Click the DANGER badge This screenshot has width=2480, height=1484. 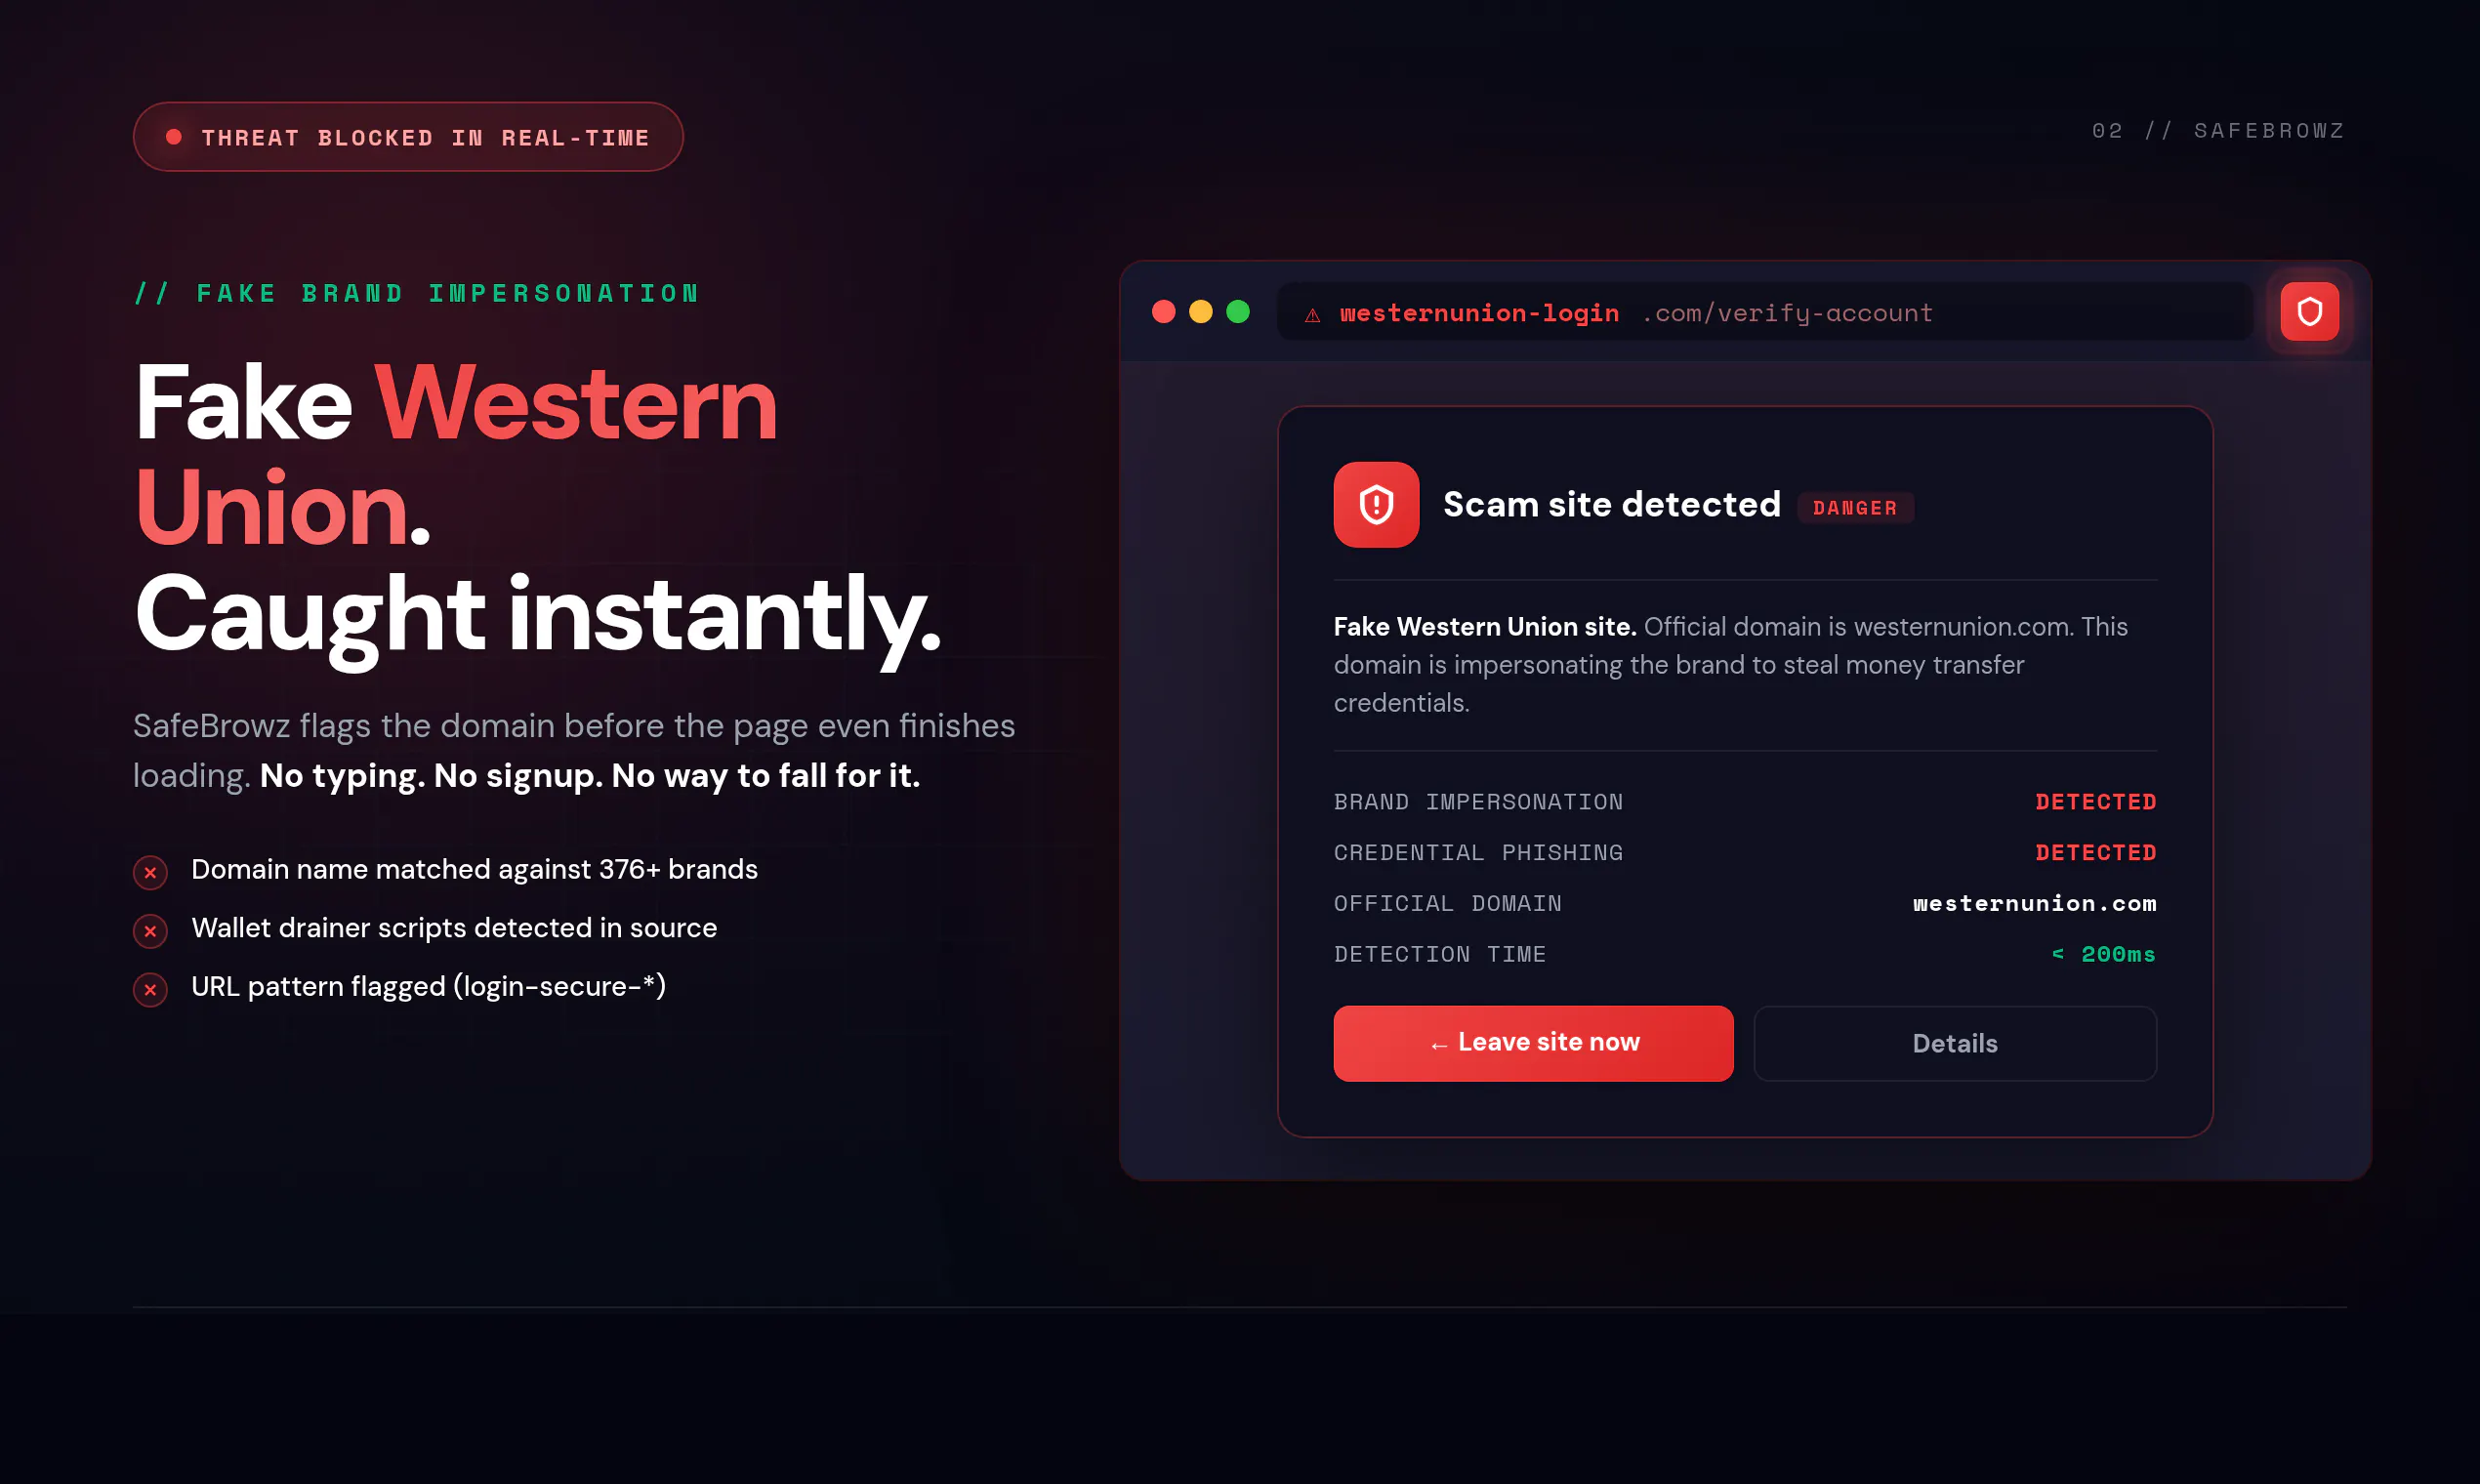tap(1855, 508)
